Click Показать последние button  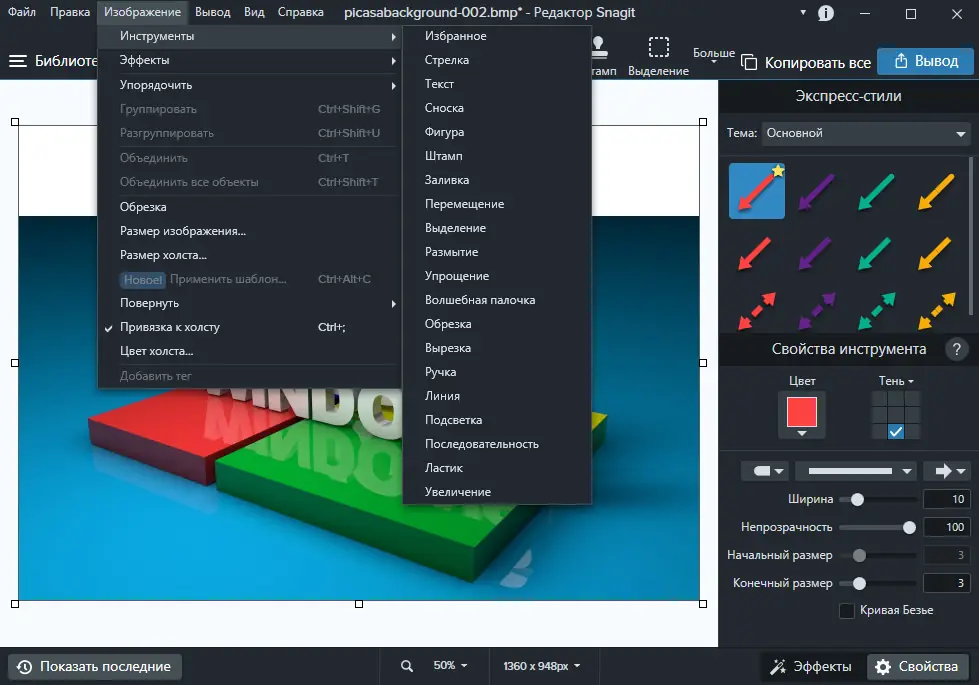point(95,666)
